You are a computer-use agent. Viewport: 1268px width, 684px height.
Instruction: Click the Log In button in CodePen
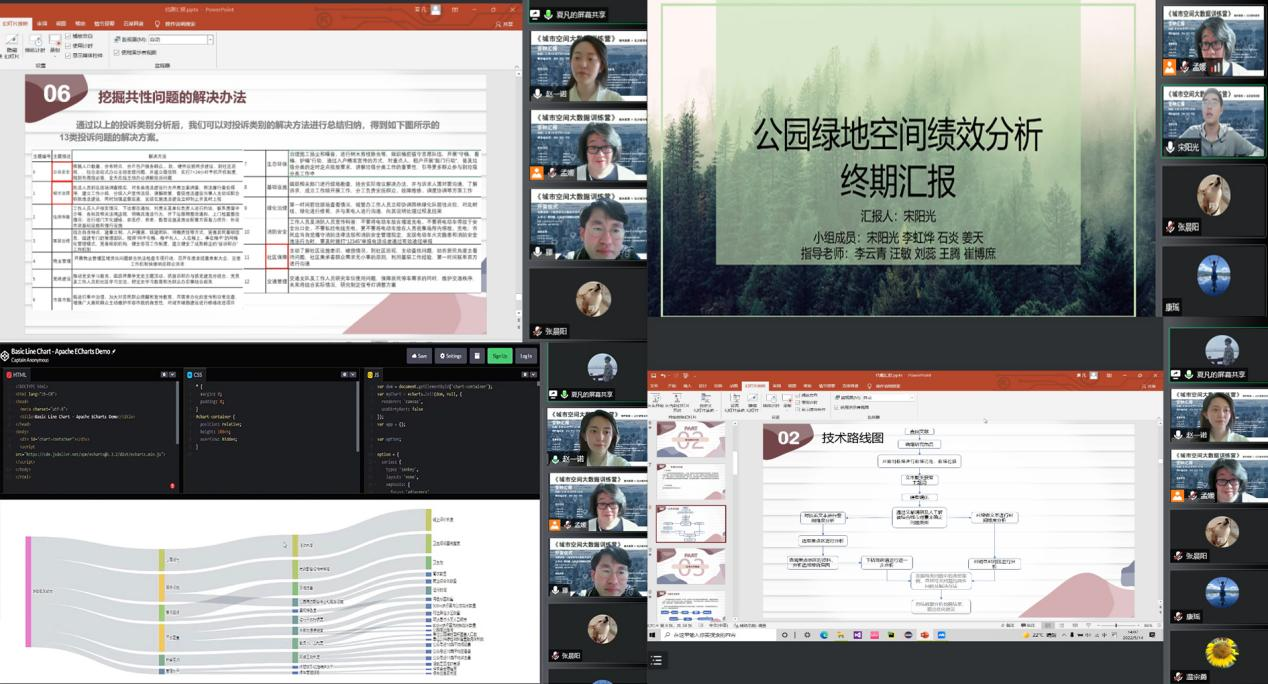click(526, 355)
